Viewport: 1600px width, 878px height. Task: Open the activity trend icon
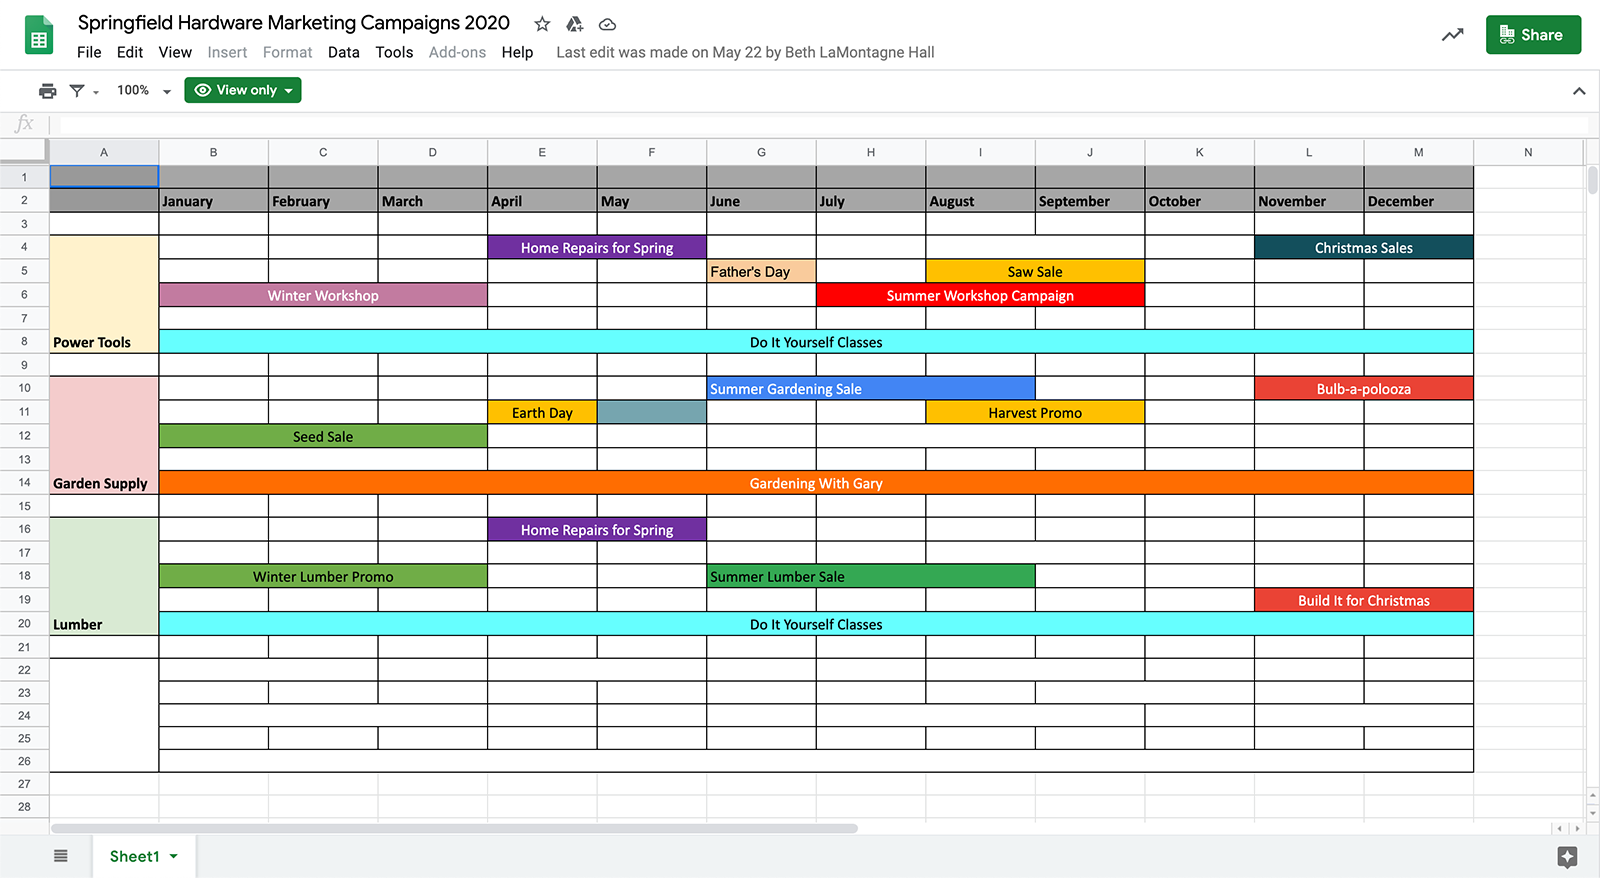1452,35
